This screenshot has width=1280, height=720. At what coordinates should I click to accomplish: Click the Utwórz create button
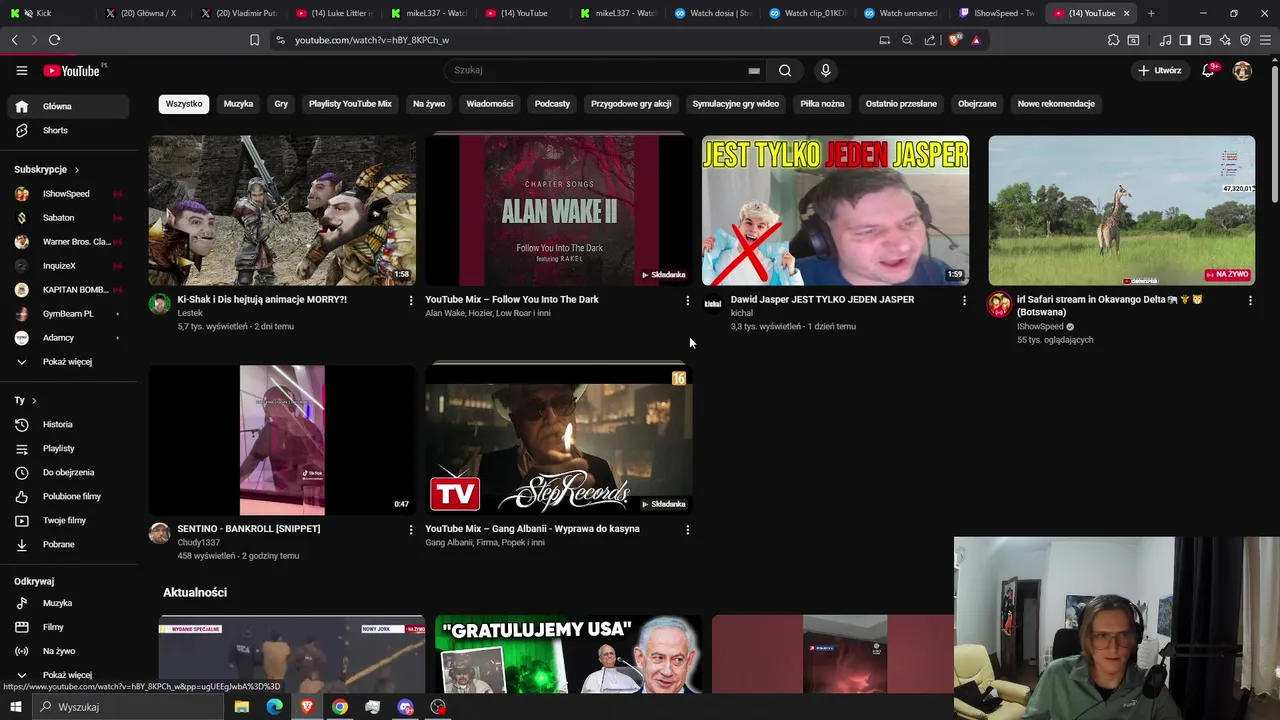pyautogui.click(x=1160, y=70)
